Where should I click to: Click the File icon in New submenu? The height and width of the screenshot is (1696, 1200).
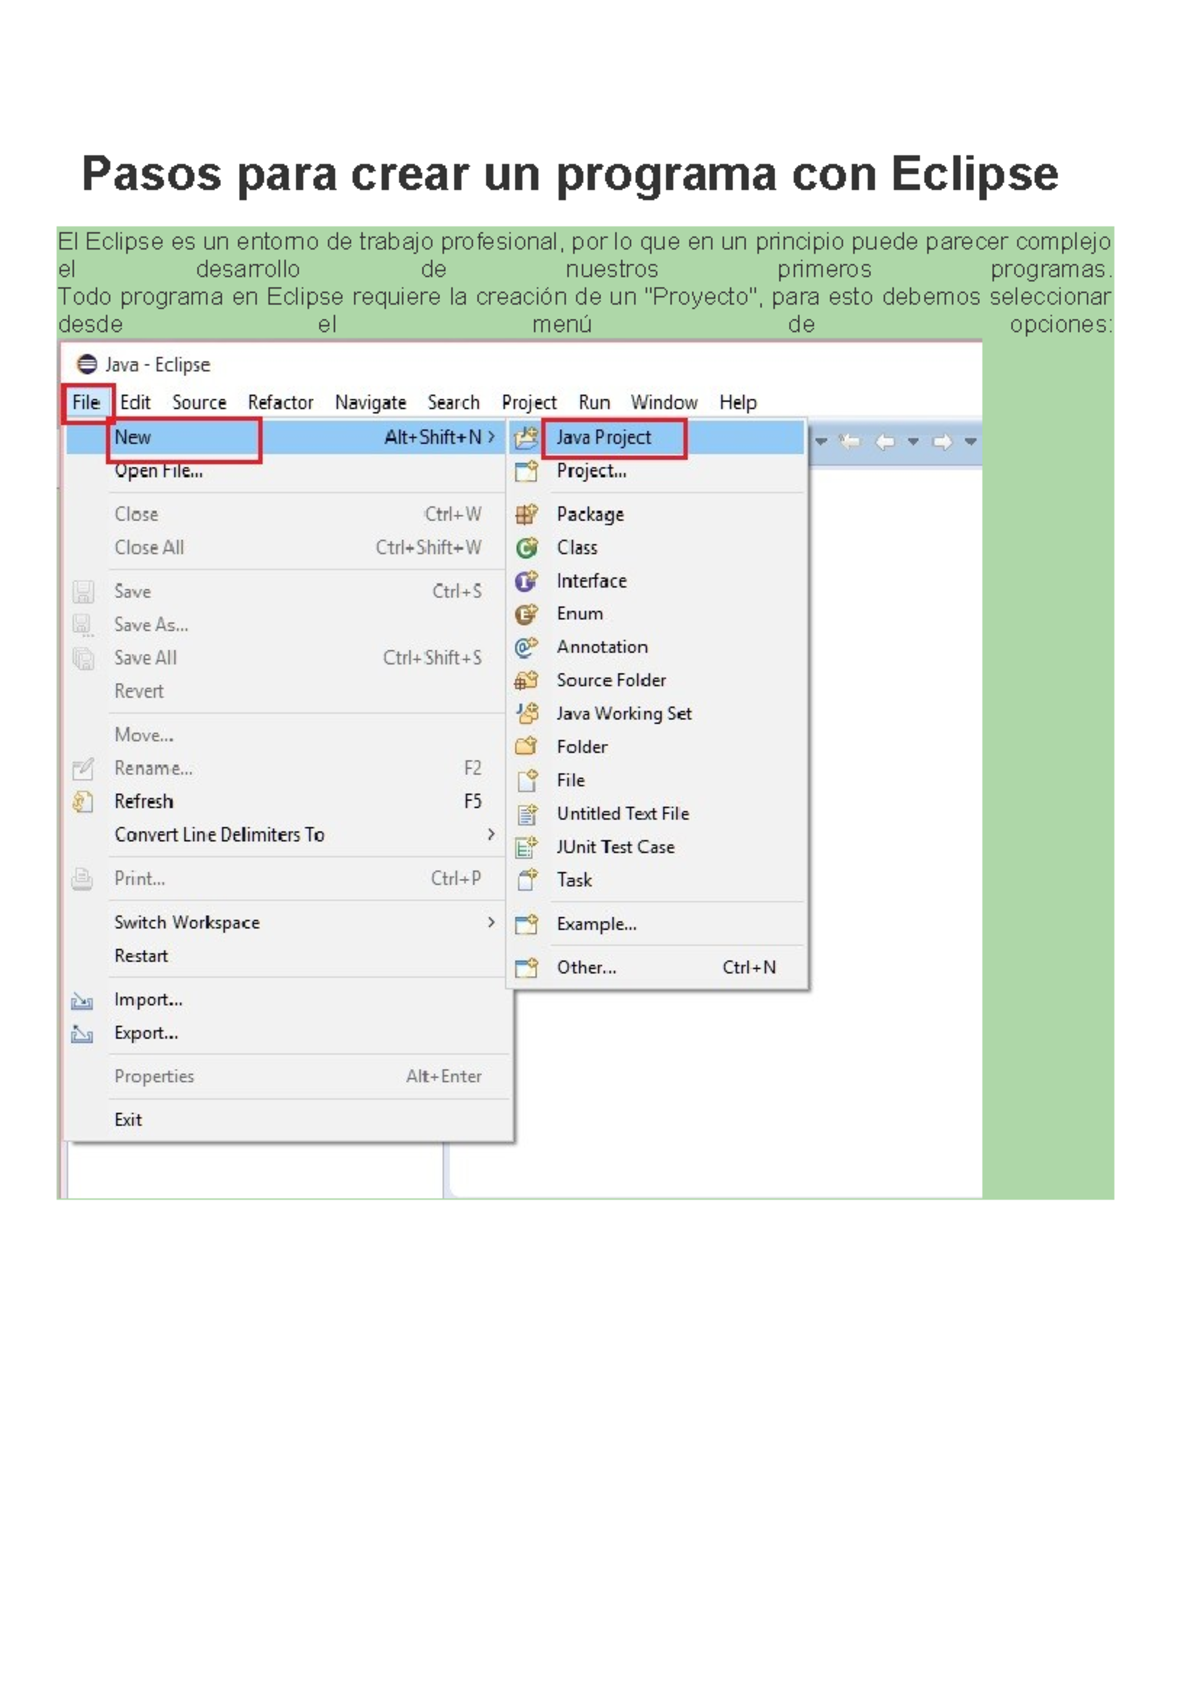[526, 780]
